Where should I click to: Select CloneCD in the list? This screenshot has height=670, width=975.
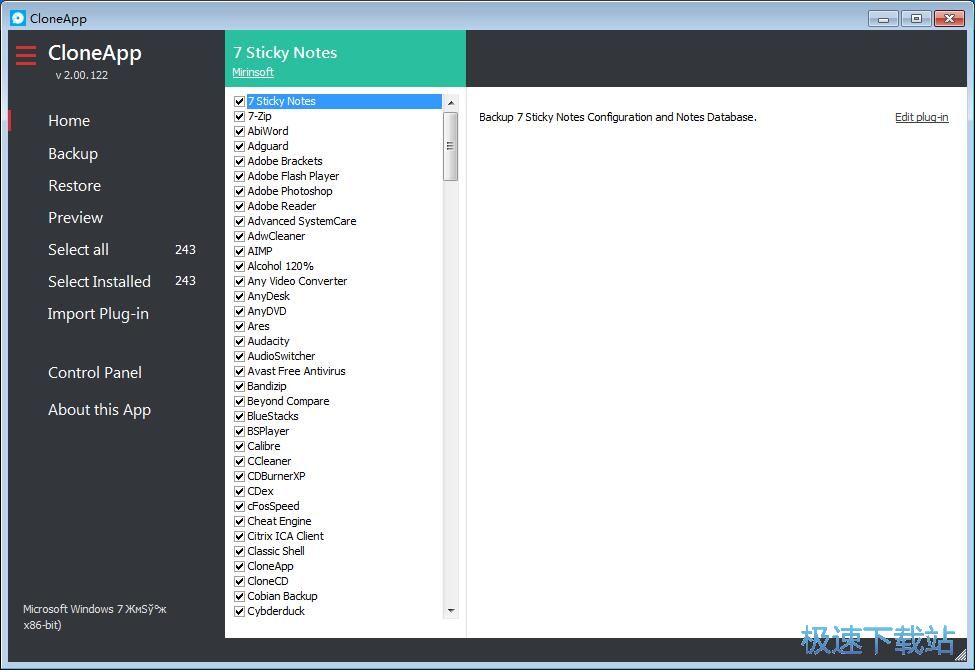coord(268,581)
